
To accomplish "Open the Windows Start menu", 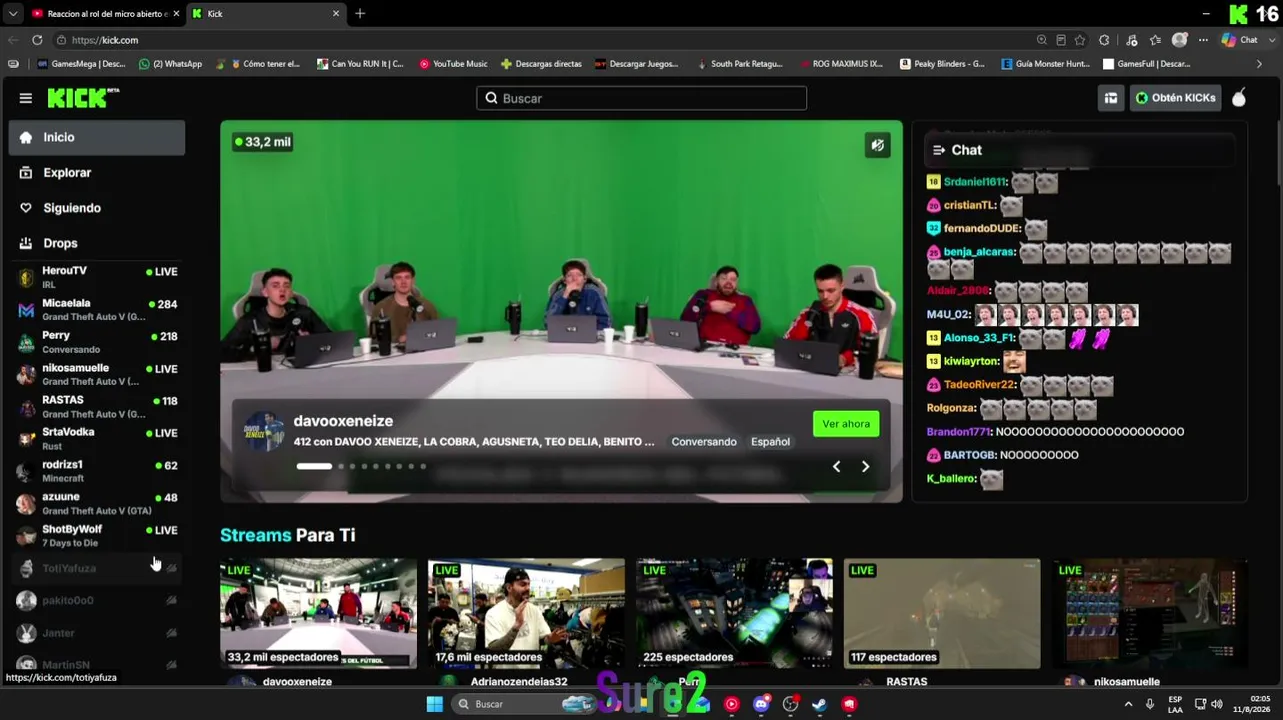I will tap(435, 704).
